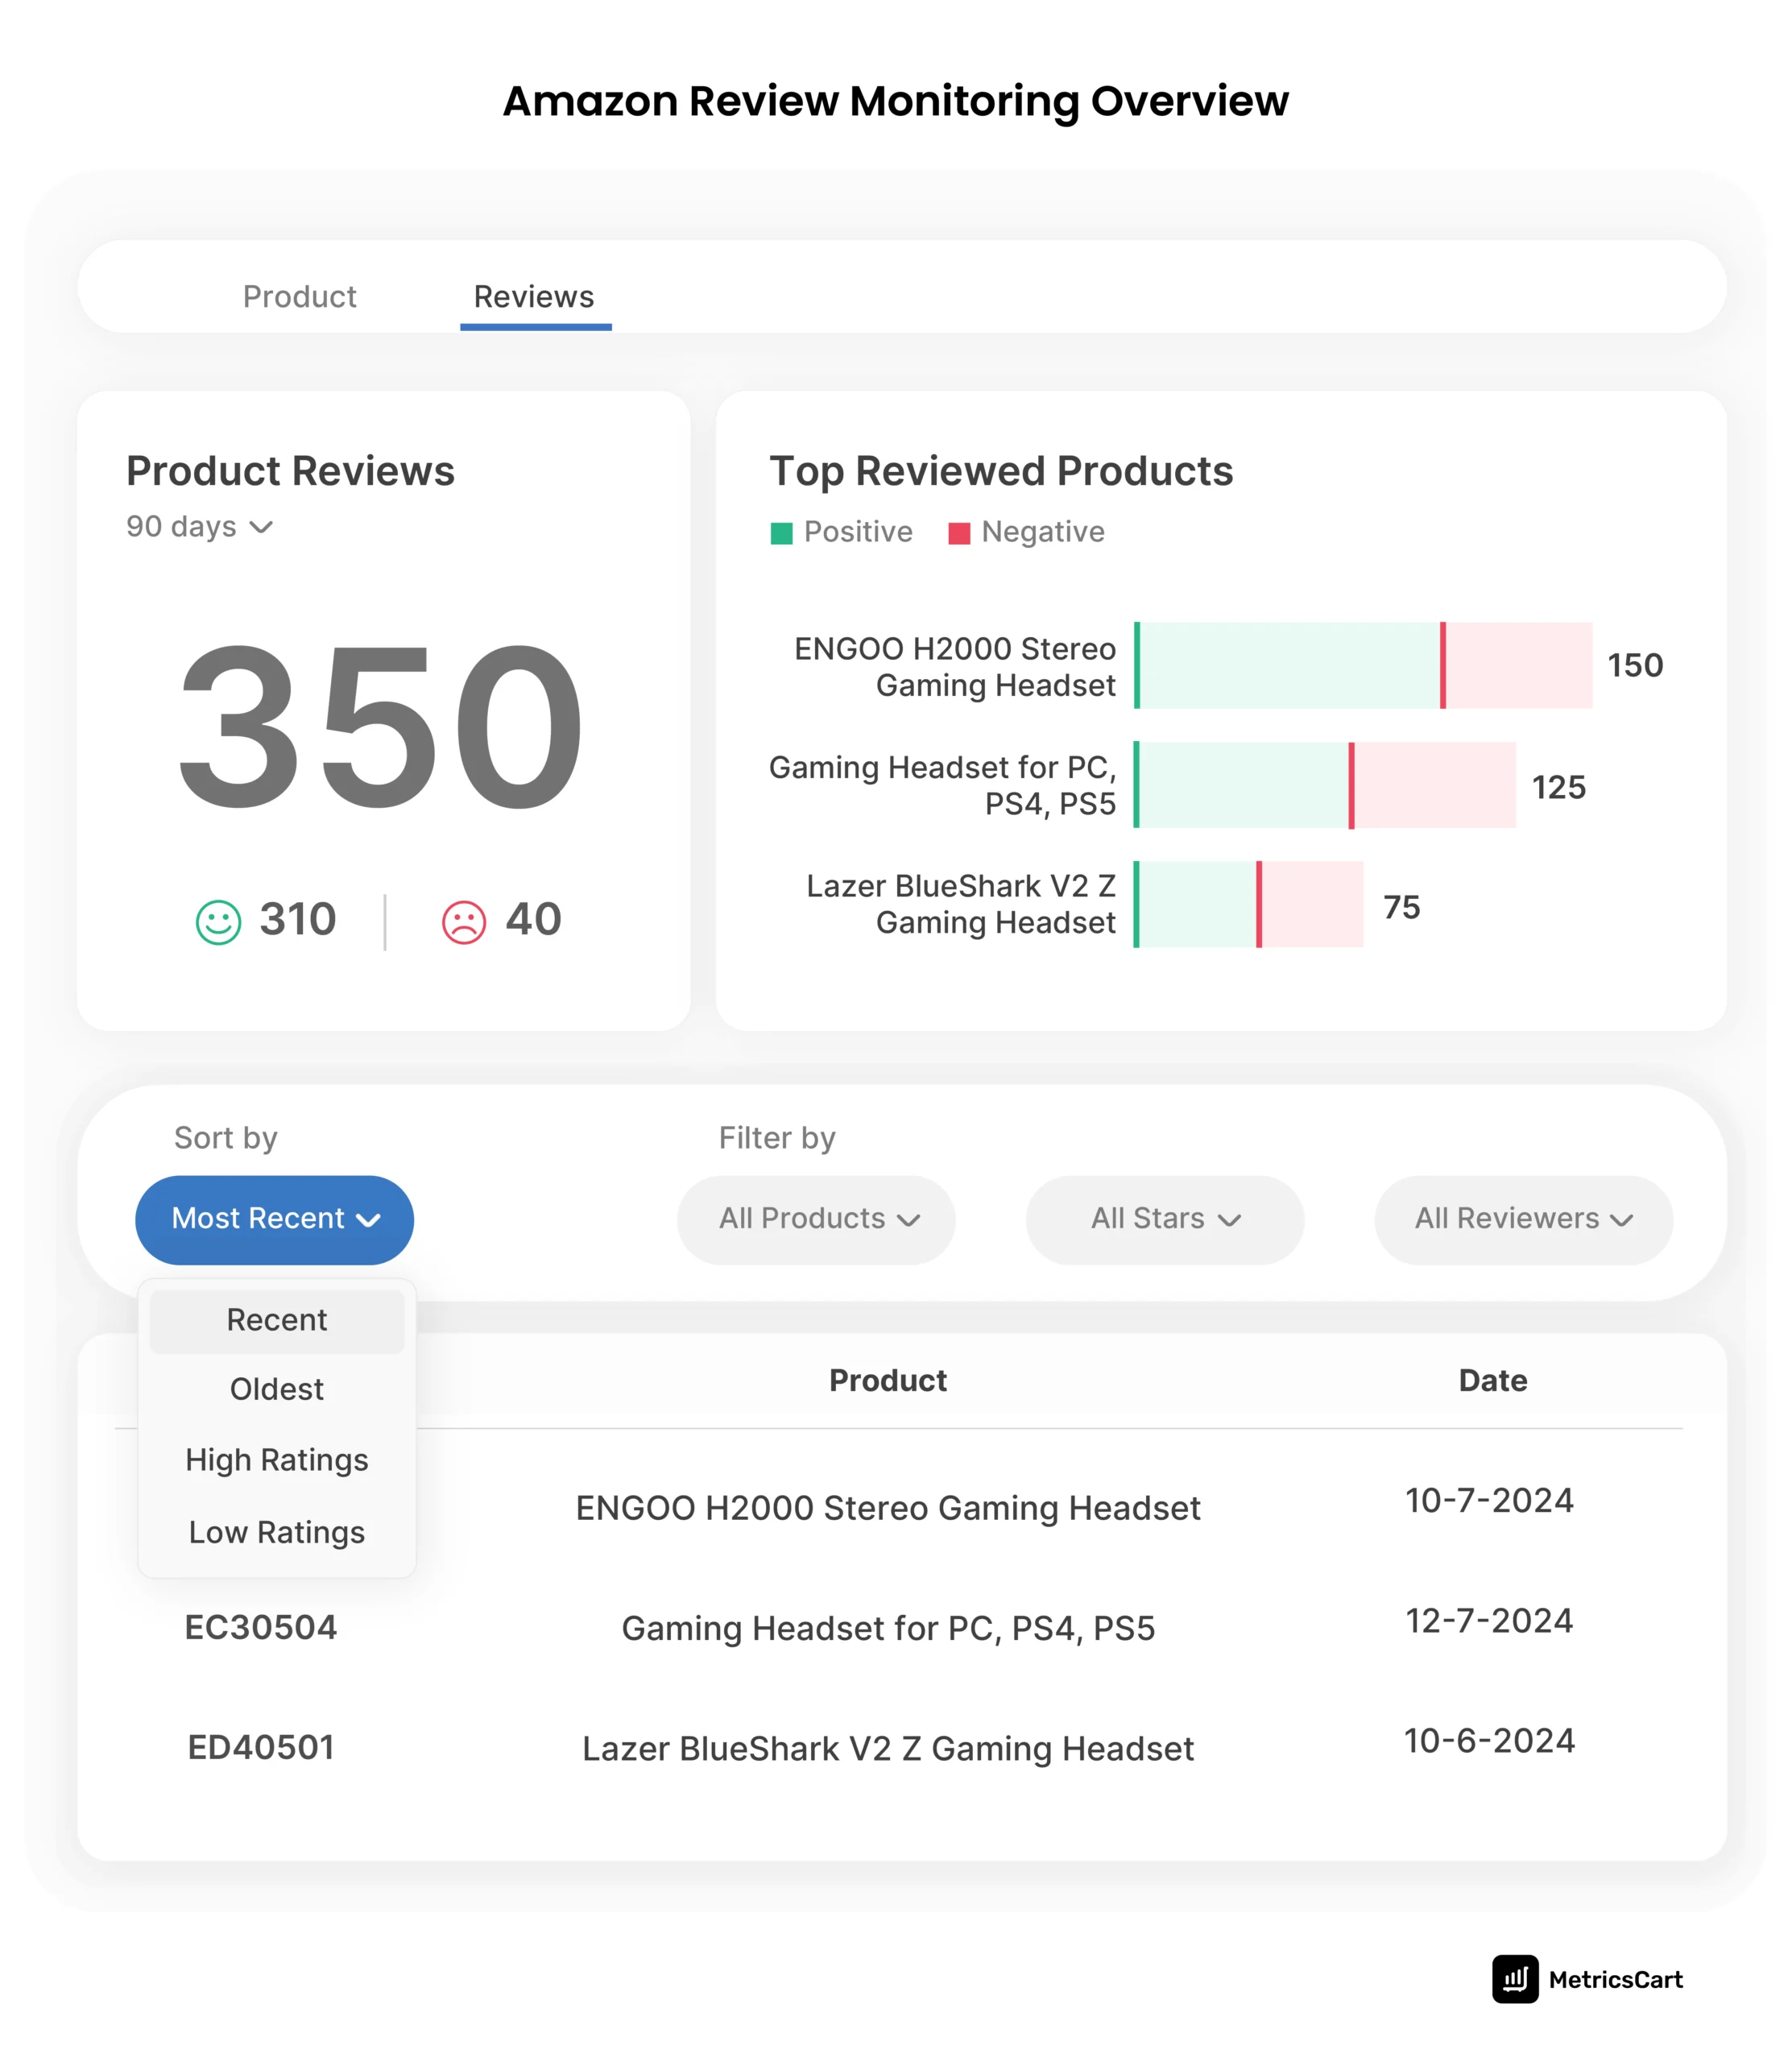The height and width of the screenshot is (2062, 1792).
Task: Click the 10-7-2024 date cell
Action: pos(1489,1501)
